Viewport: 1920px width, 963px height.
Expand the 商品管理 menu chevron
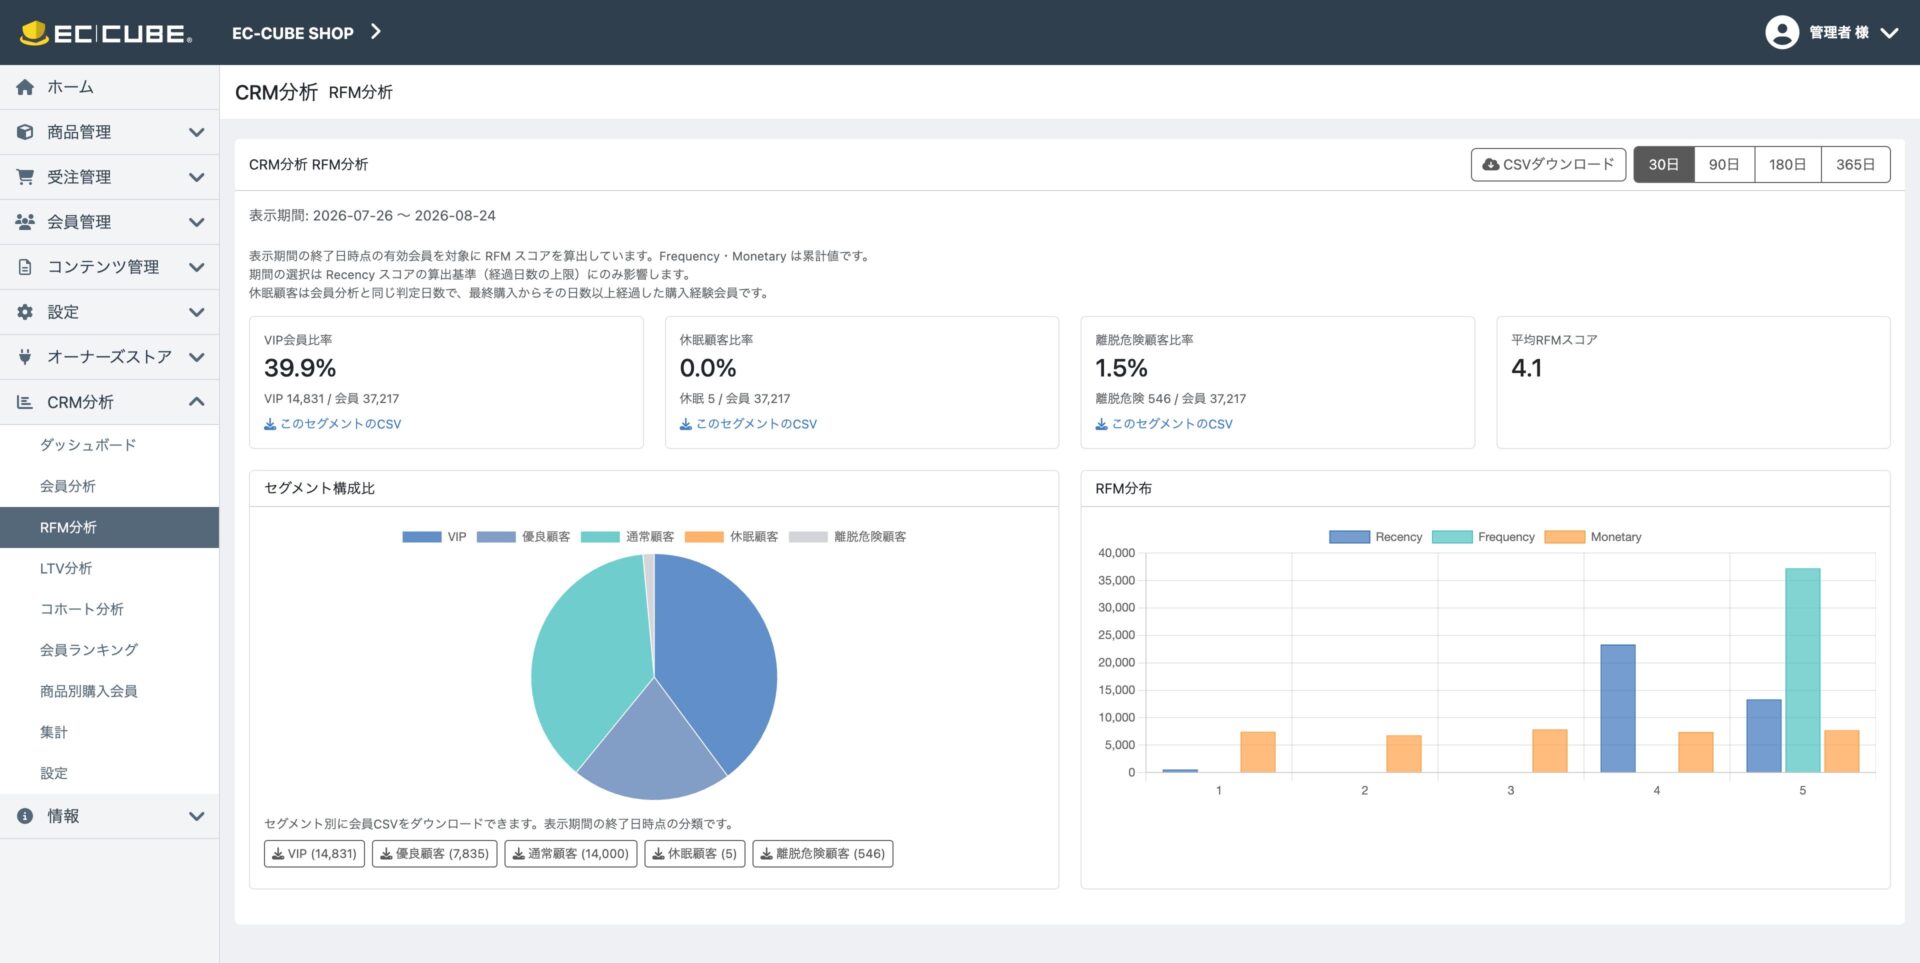click(197, 132)
